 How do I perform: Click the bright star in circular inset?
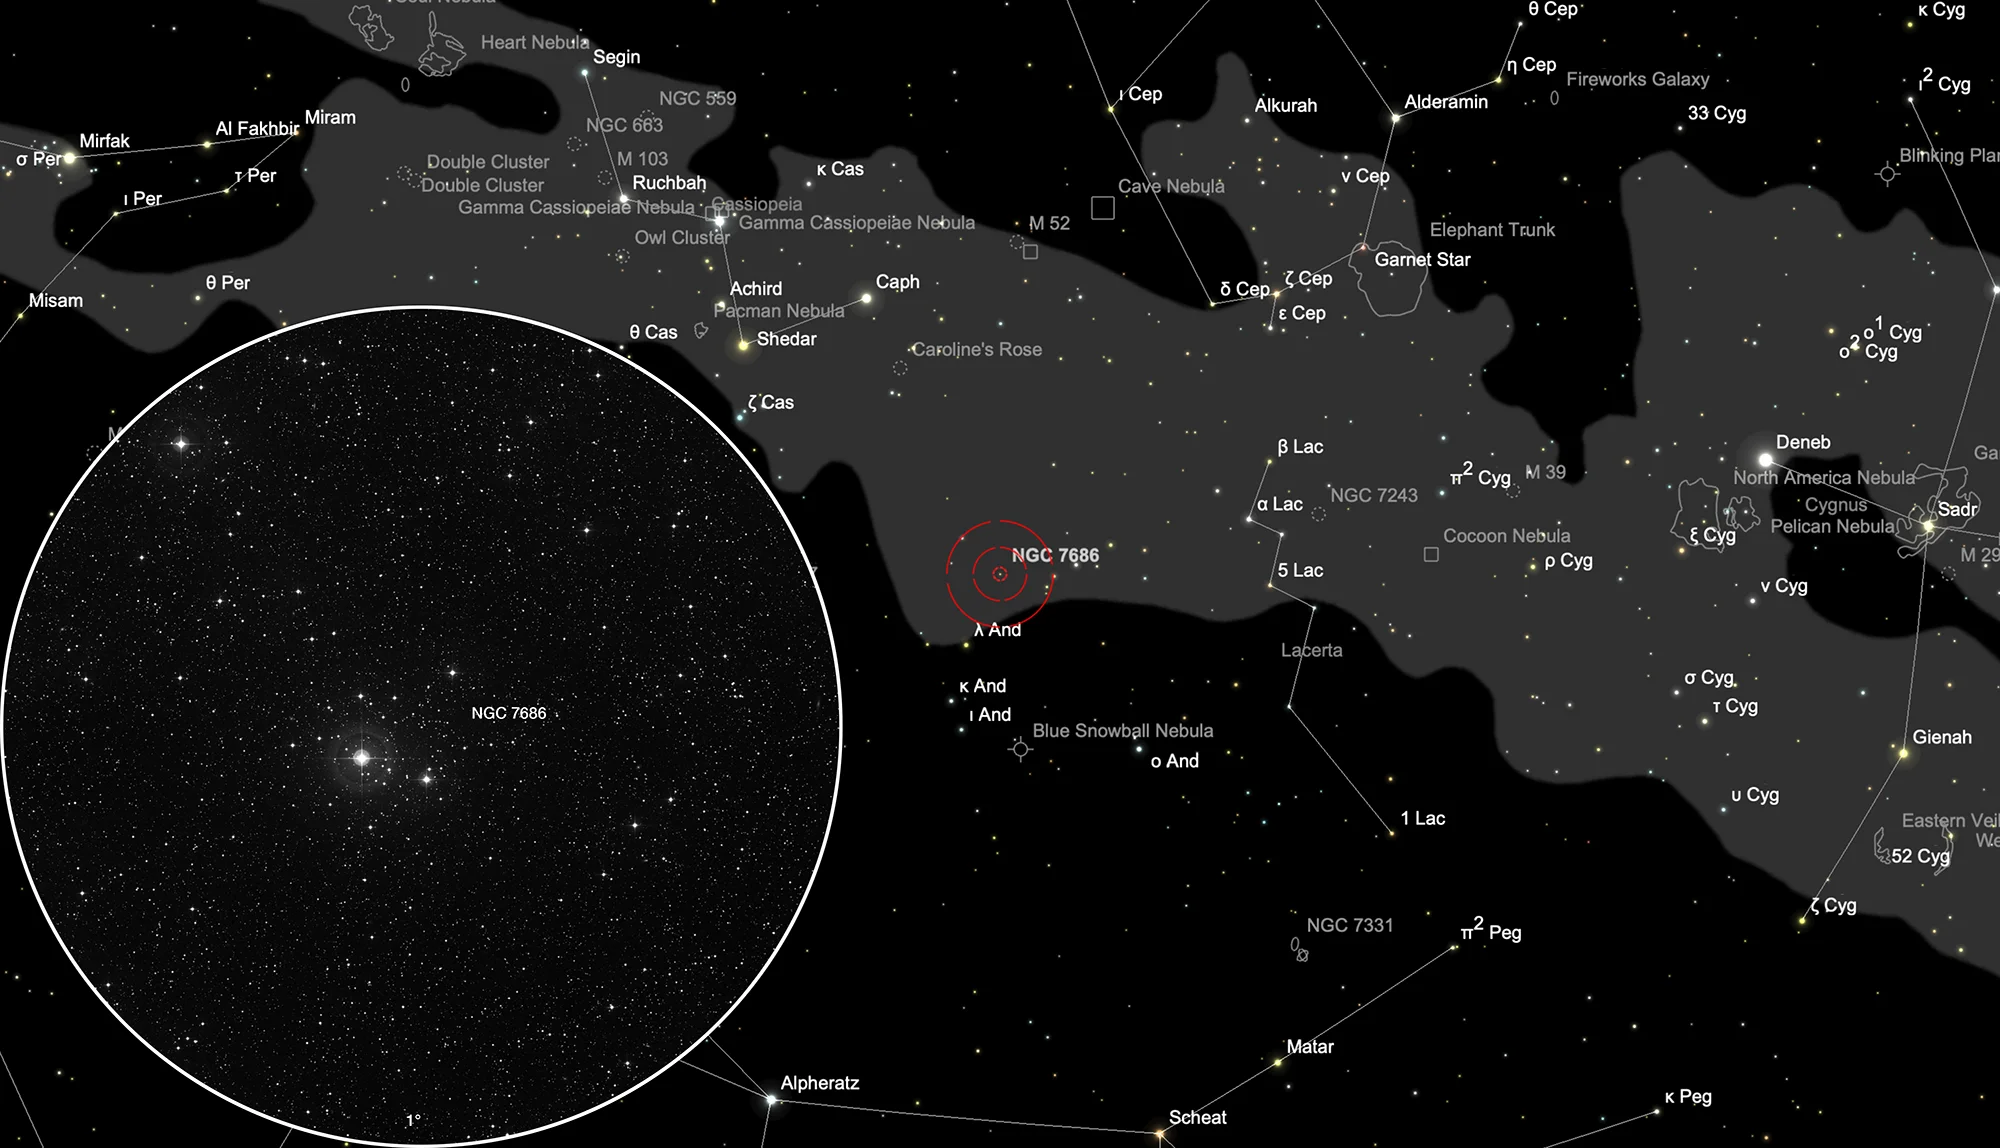pyautogui.click(x=362, y=758)
